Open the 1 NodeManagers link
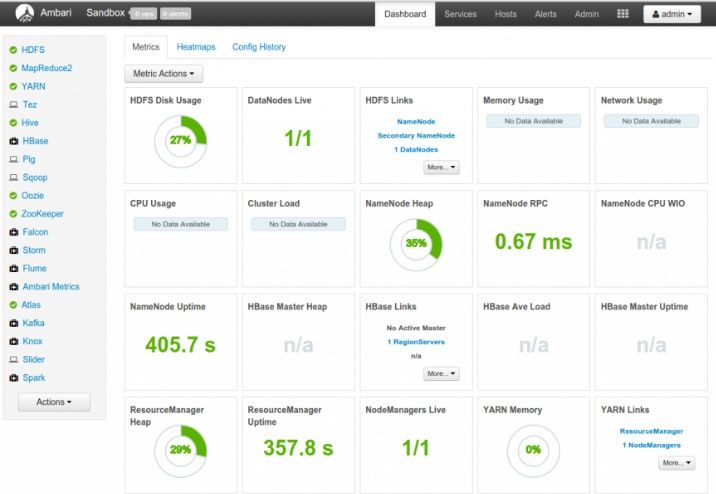This screenshot has width=716, height=494. [x=651, y=445]
